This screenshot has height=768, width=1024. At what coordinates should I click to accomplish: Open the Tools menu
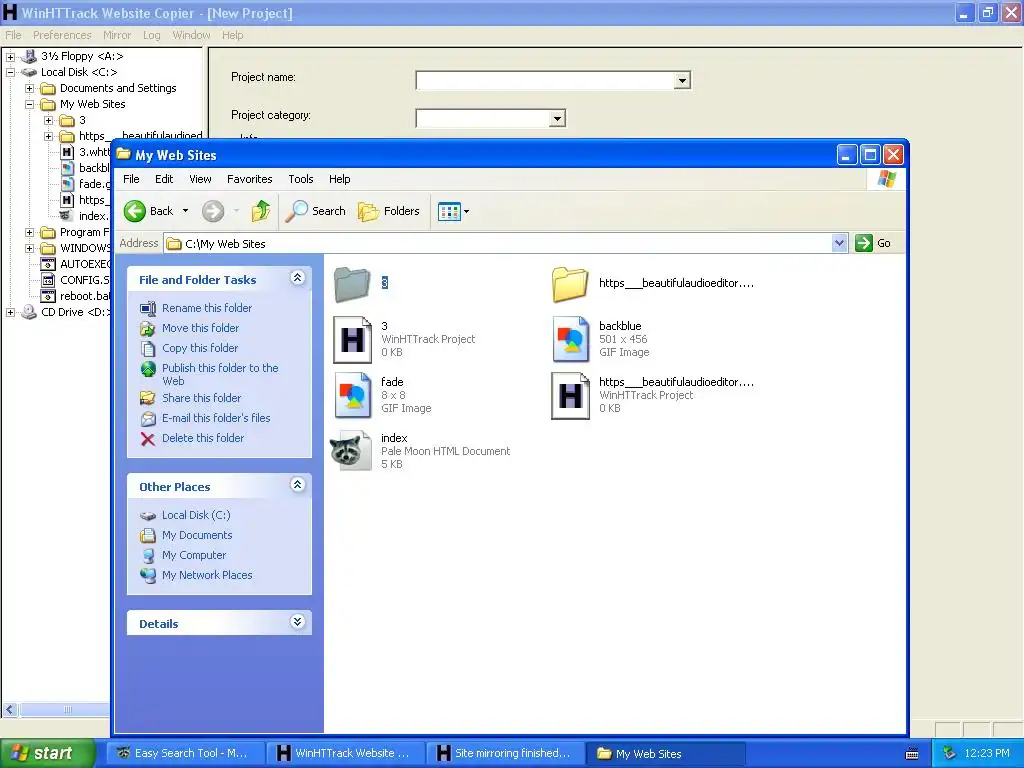pyautogui.click(x=300, y=179)
